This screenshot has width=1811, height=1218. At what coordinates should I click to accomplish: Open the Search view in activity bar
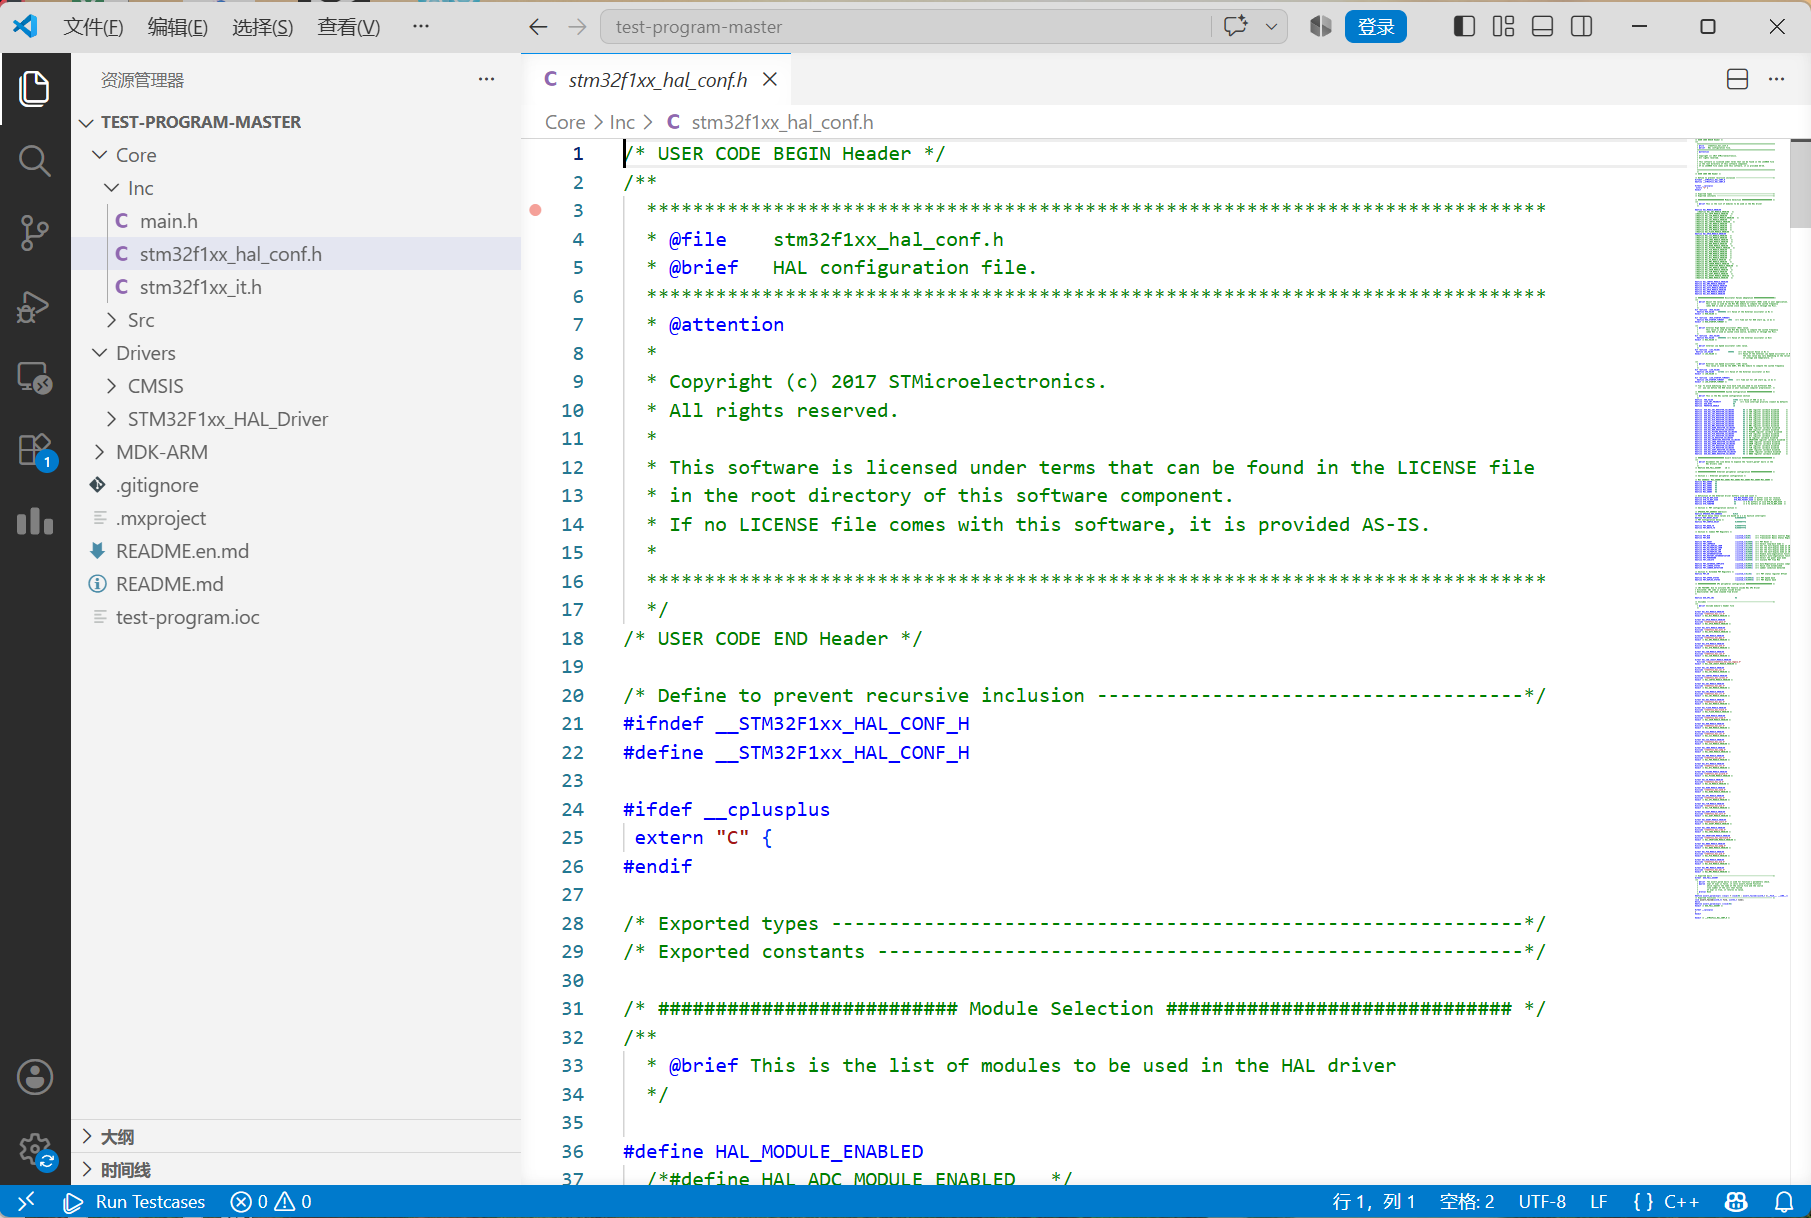point(35,161)
